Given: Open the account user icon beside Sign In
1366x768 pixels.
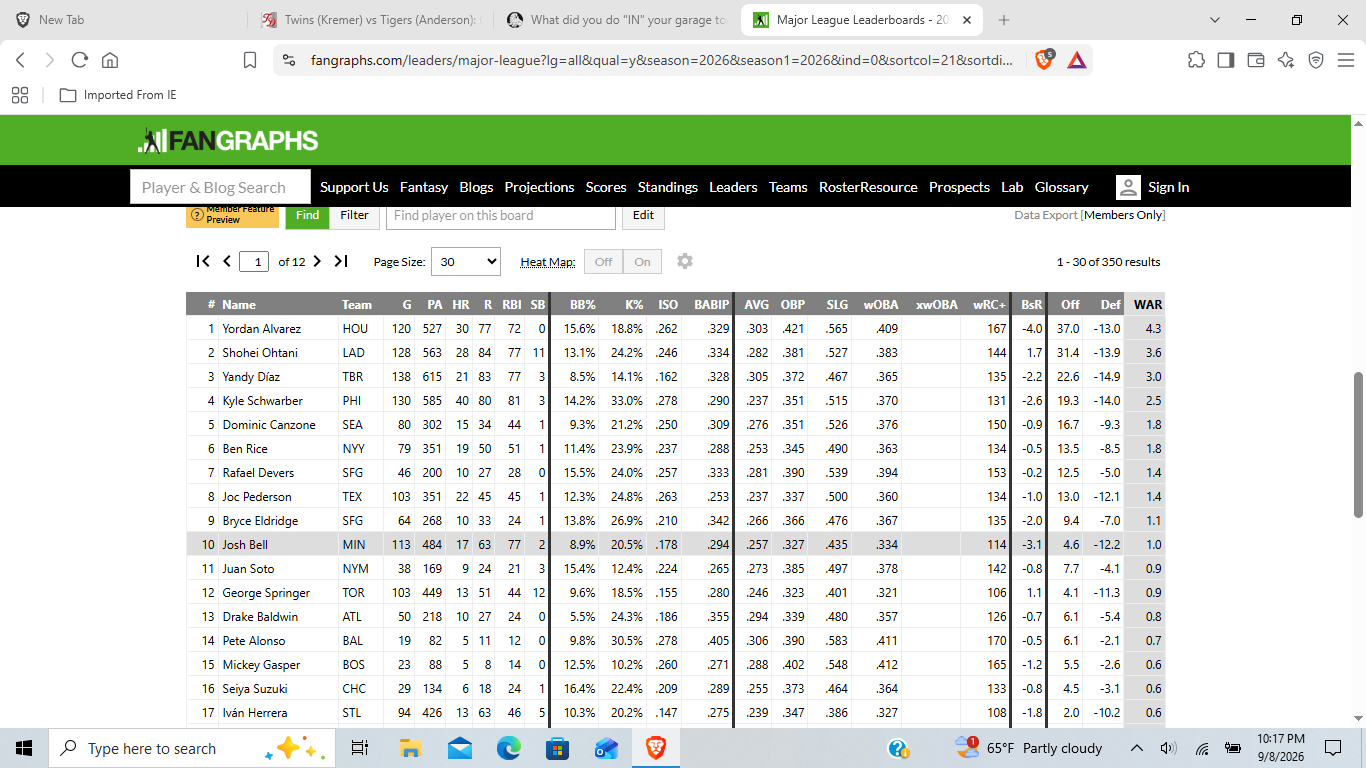Looking at the screenshot, I should [1128, 187].
